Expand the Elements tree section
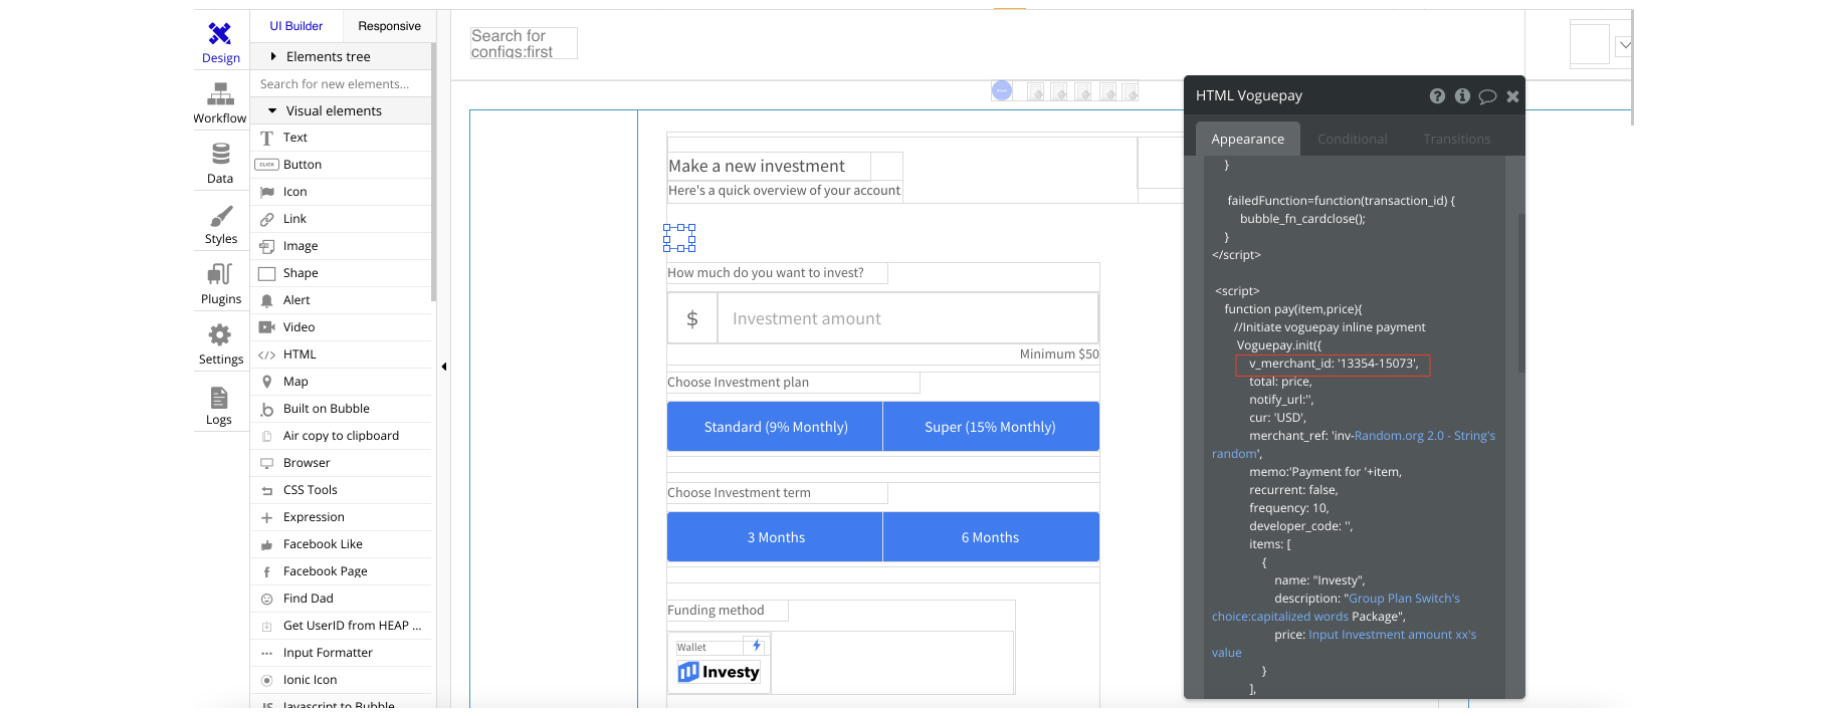The image size is (1830, 716). (x=327, y=57)
